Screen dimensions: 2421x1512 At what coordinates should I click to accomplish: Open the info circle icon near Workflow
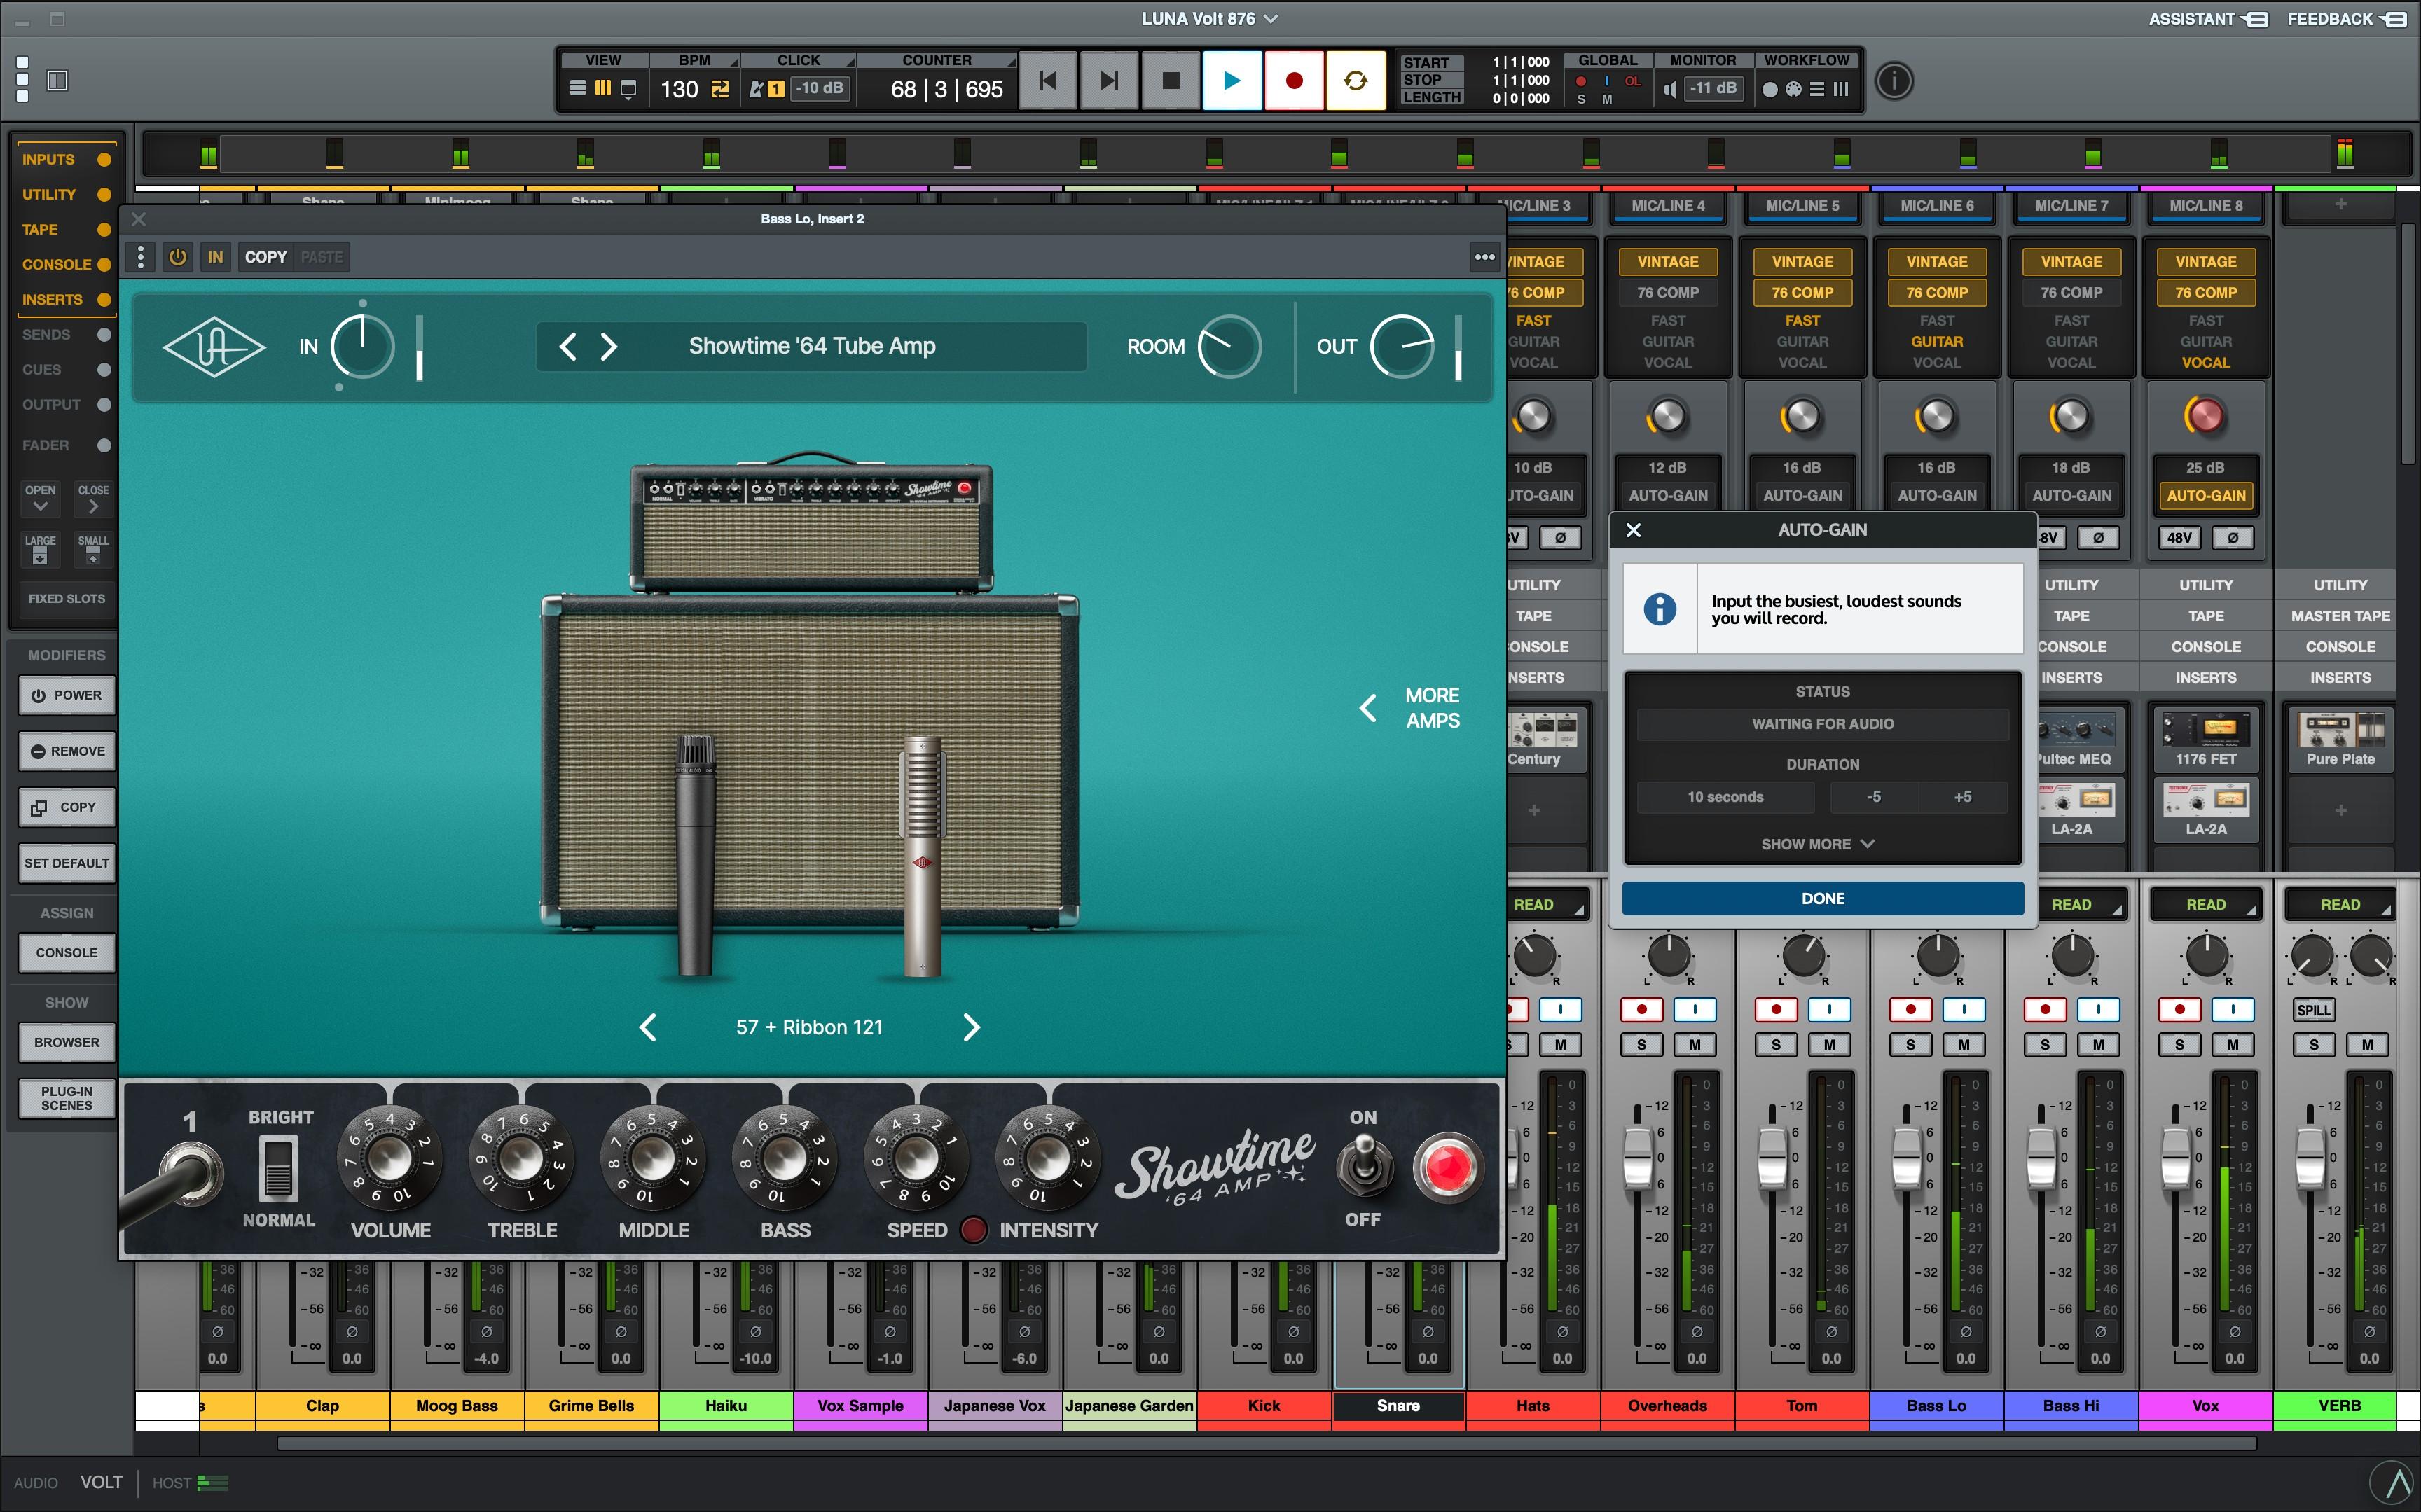click(x=1893, y=81)
